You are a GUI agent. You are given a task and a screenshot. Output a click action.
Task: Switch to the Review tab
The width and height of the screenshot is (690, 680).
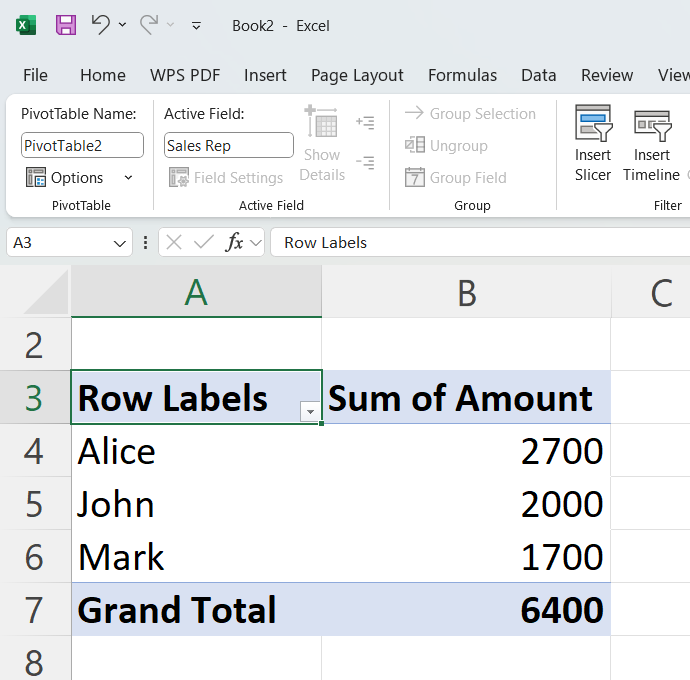coord(607,75)
